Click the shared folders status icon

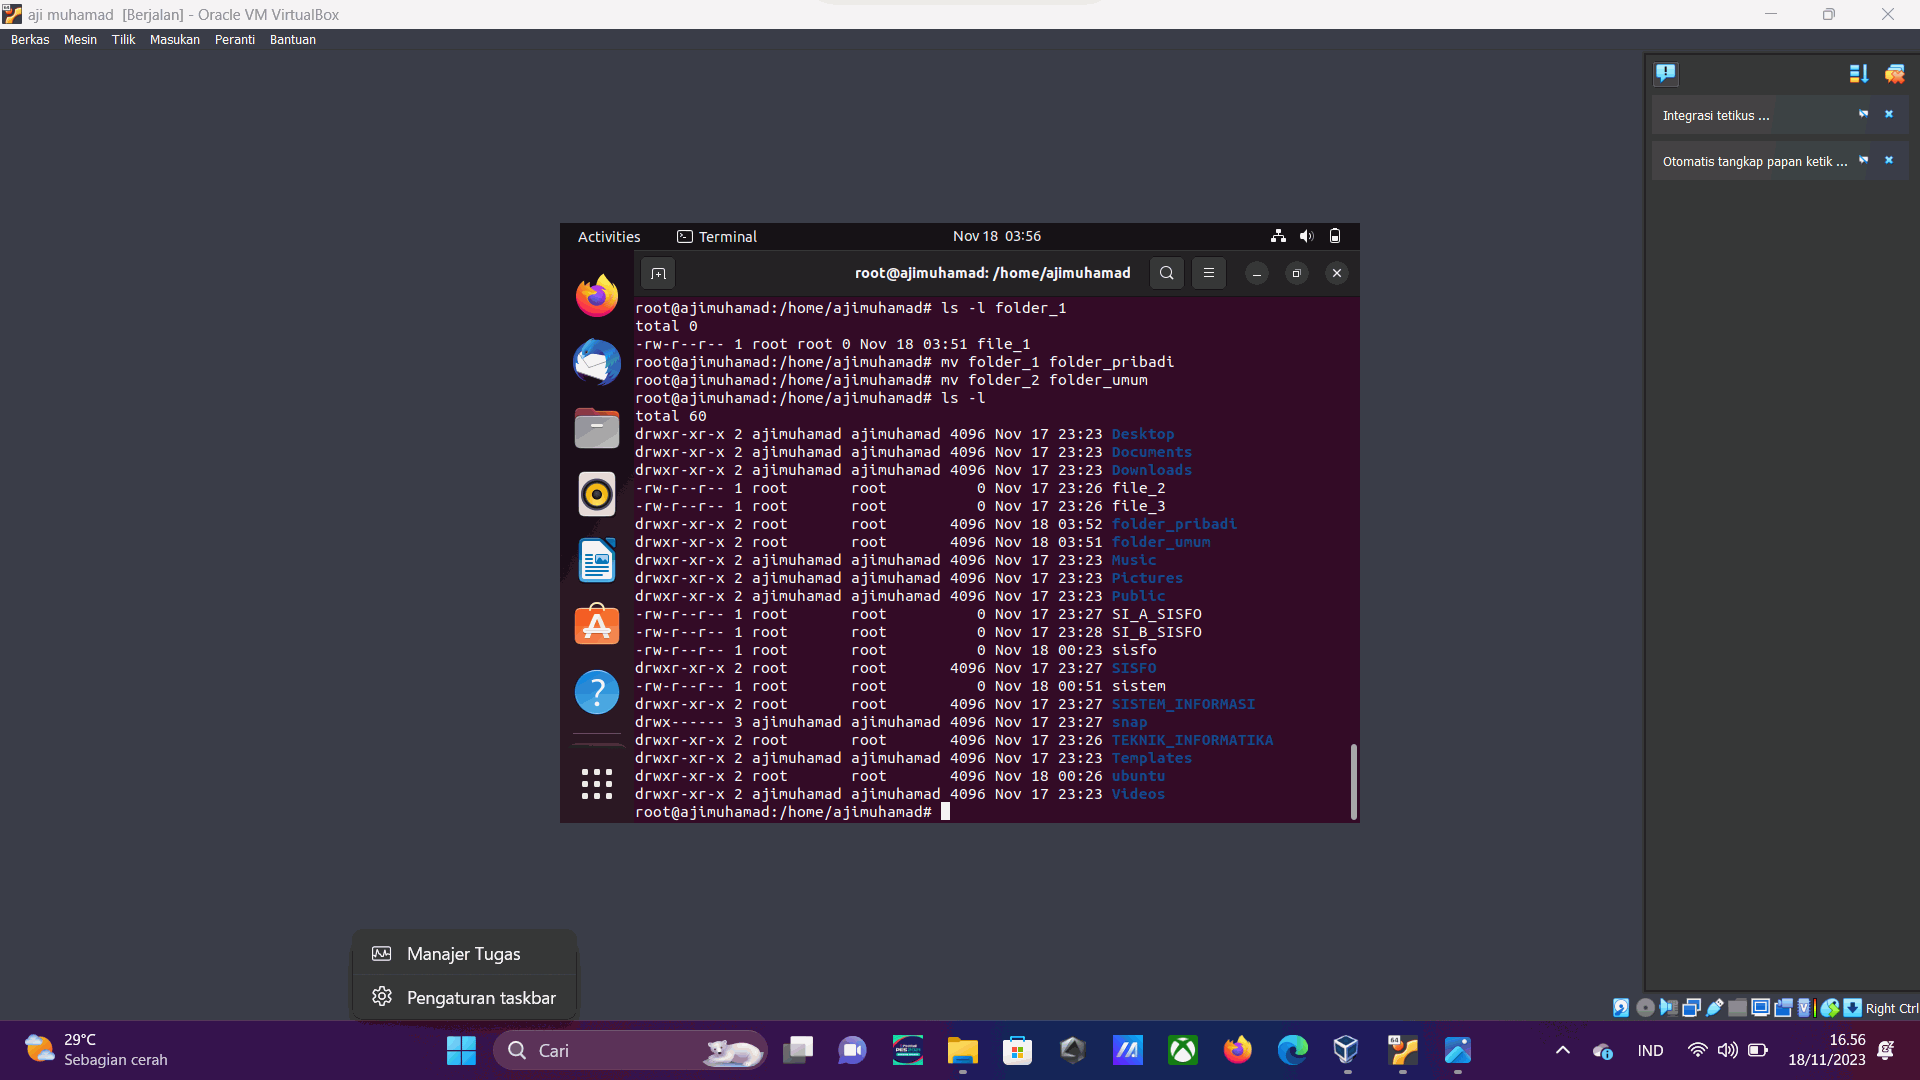[x=1738, y=1008]
